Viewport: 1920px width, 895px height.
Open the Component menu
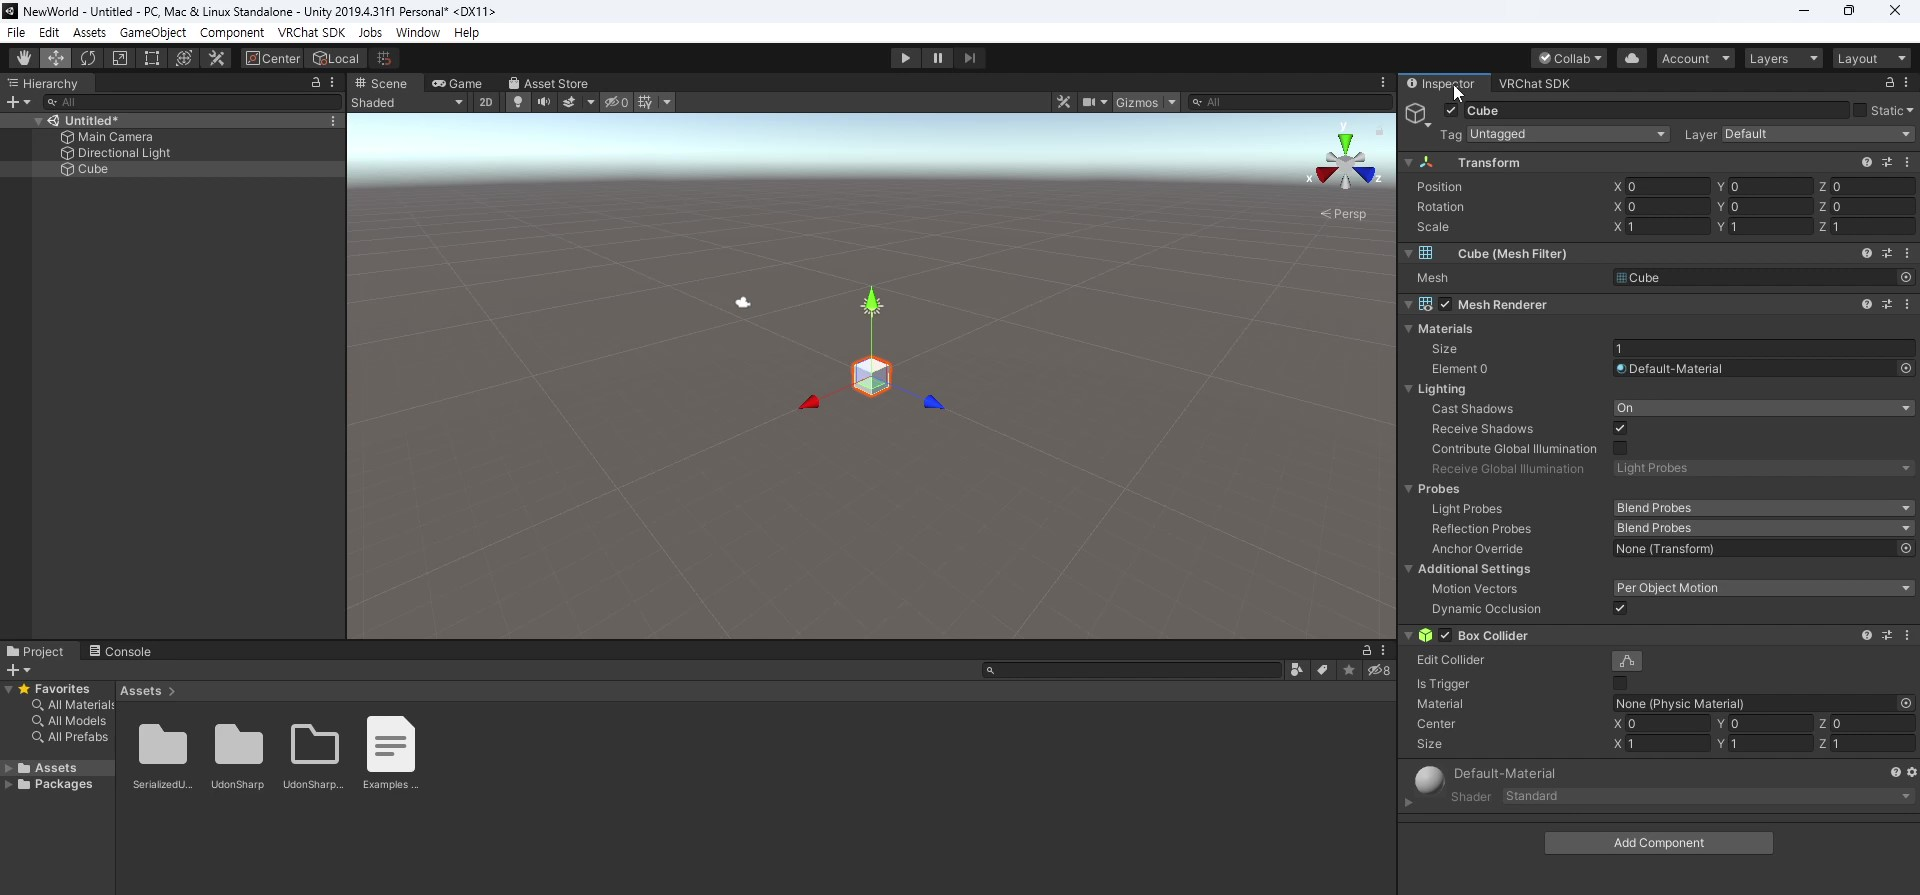232,32
